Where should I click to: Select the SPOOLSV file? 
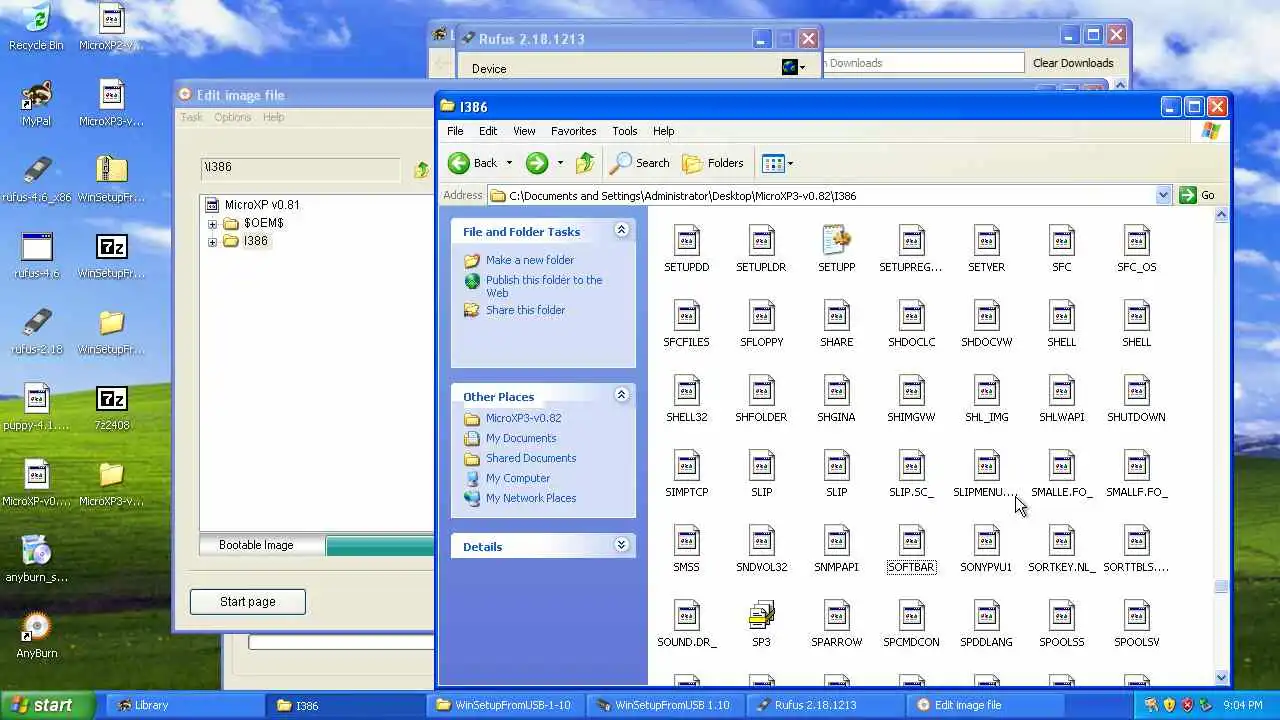pyautogui.click(x=1136, y=624)
